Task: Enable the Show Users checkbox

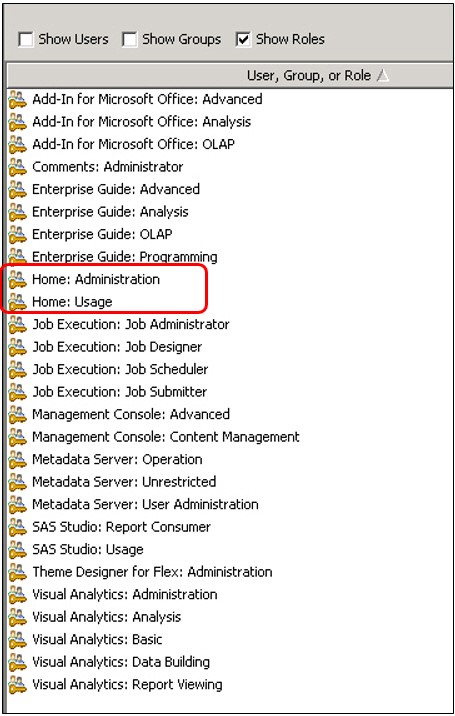Action: [26, 39]
